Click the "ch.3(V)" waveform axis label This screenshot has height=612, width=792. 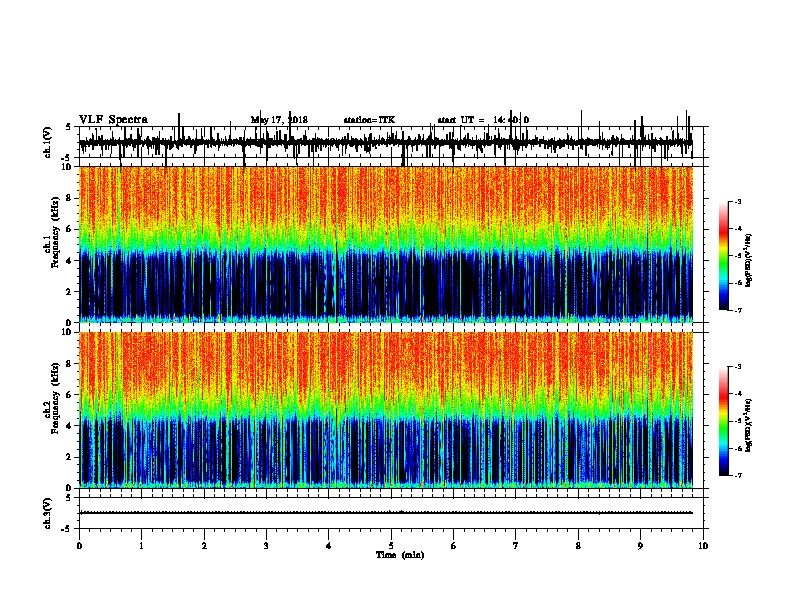pos(48,513)
